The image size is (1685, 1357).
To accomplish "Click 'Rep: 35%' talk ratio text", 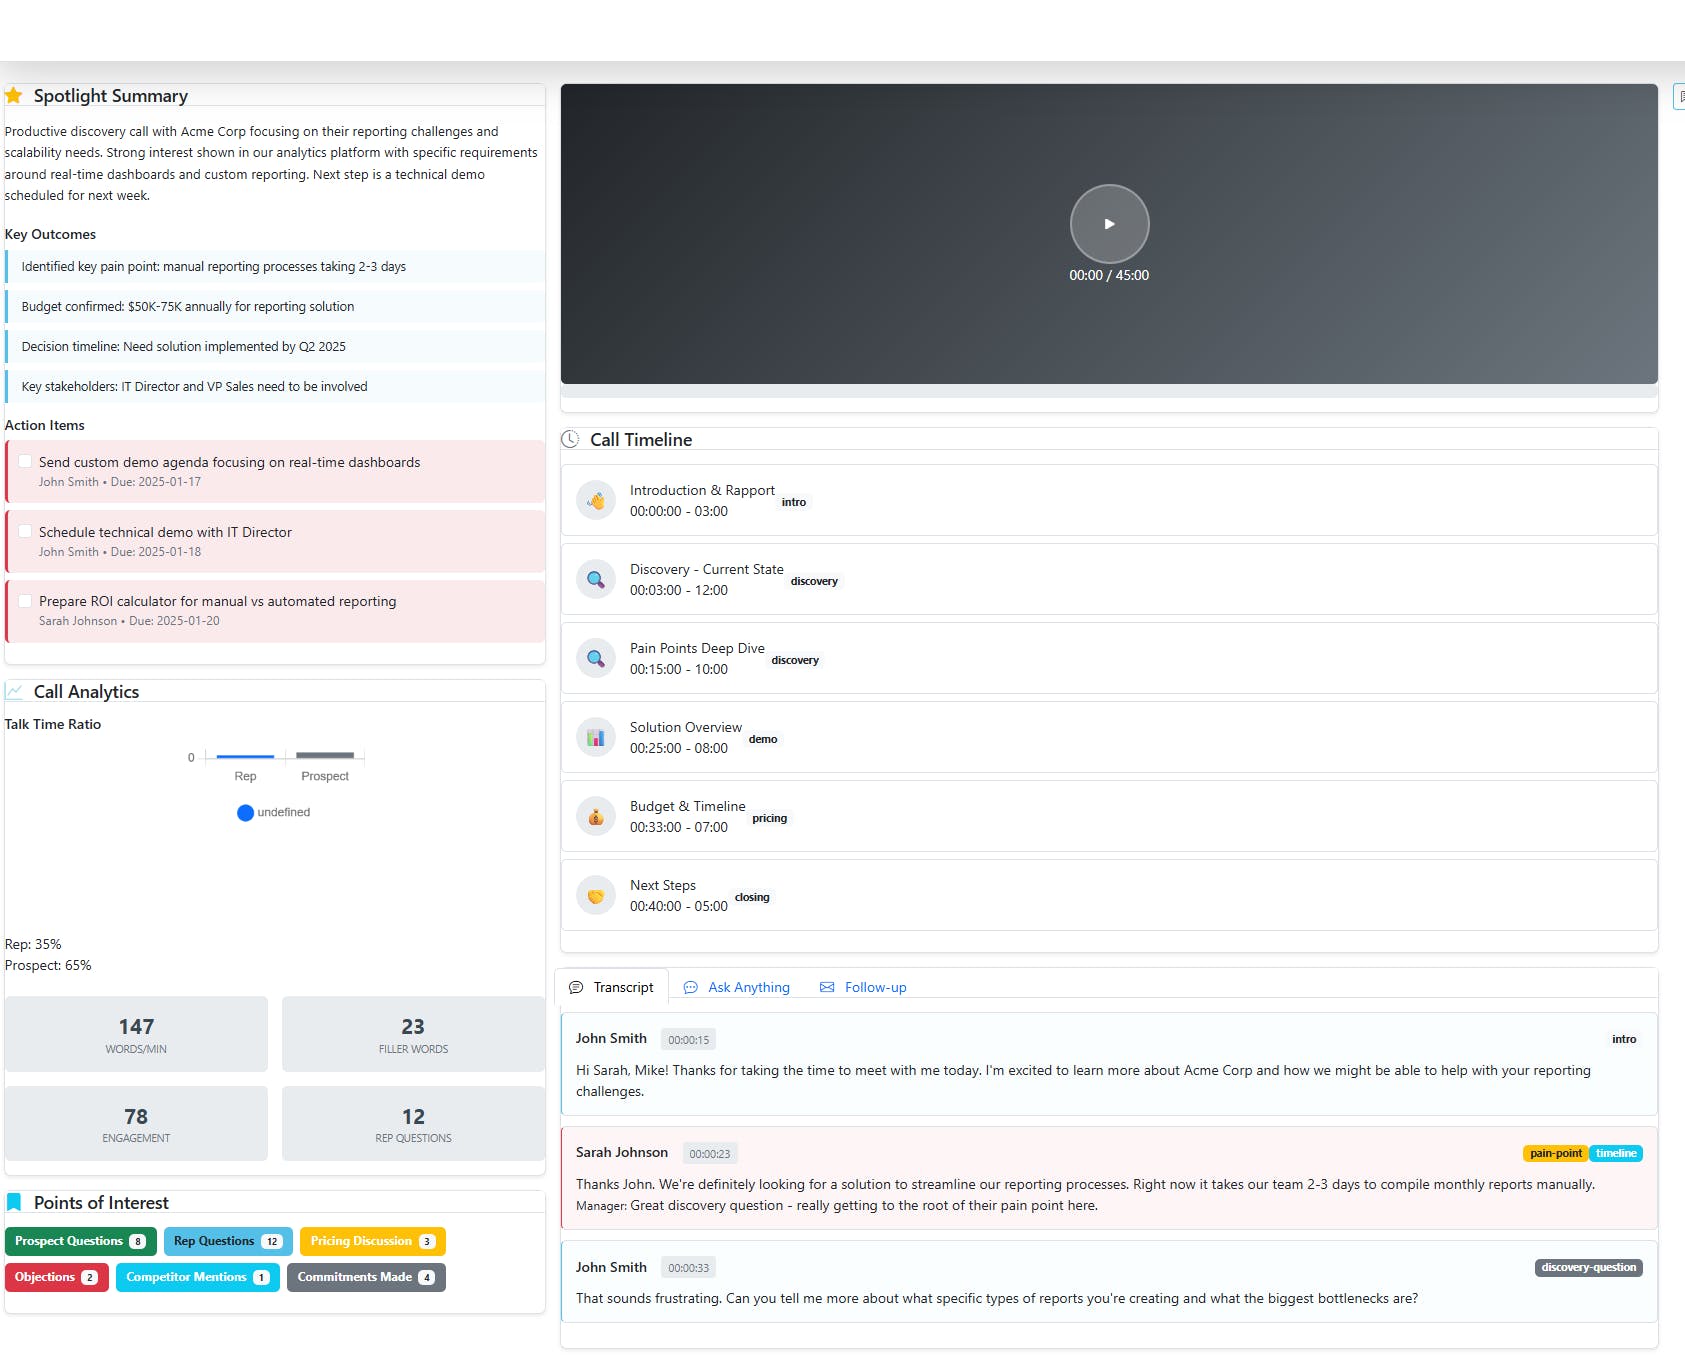I will click(x=33, y=944).
